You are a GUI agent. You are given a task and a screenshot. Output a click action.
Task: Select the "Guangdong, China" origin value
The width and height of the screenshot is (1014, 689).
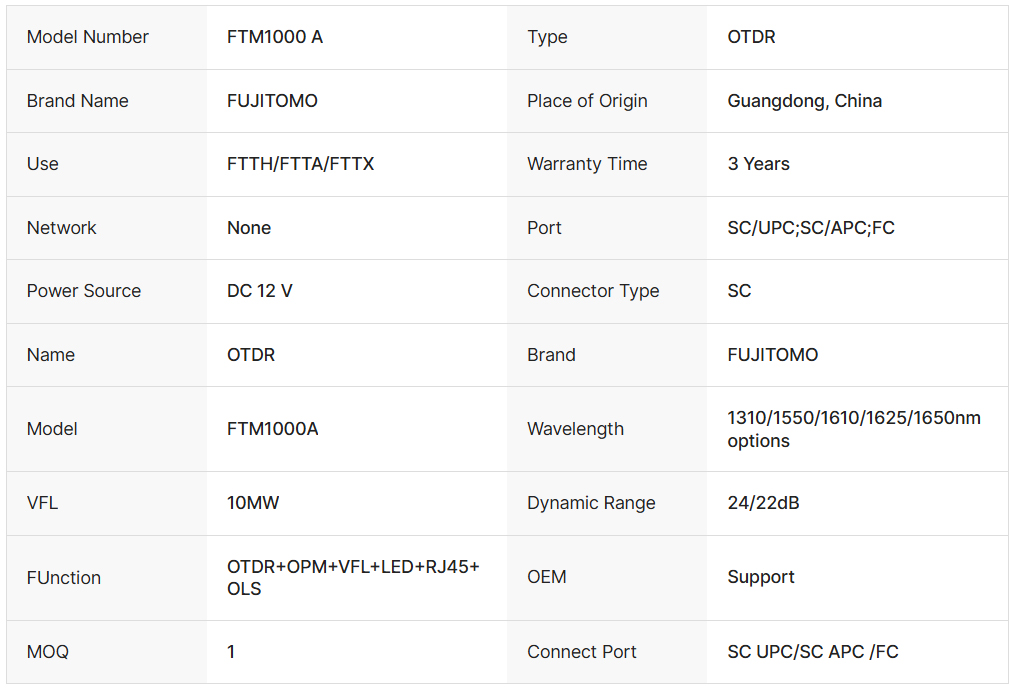point(805,101)
